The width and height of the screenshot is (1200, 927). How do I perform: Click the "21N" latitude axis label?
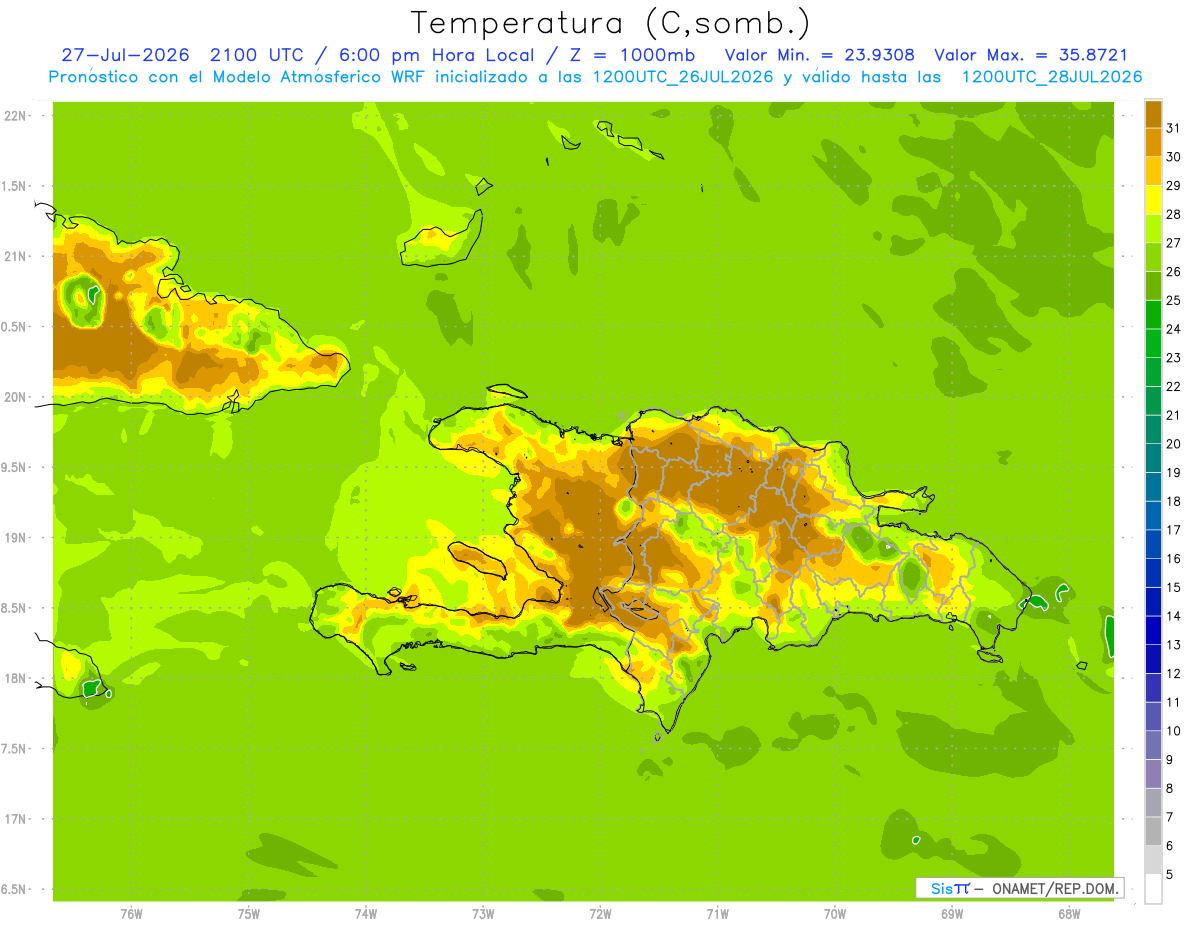(15, 256)
